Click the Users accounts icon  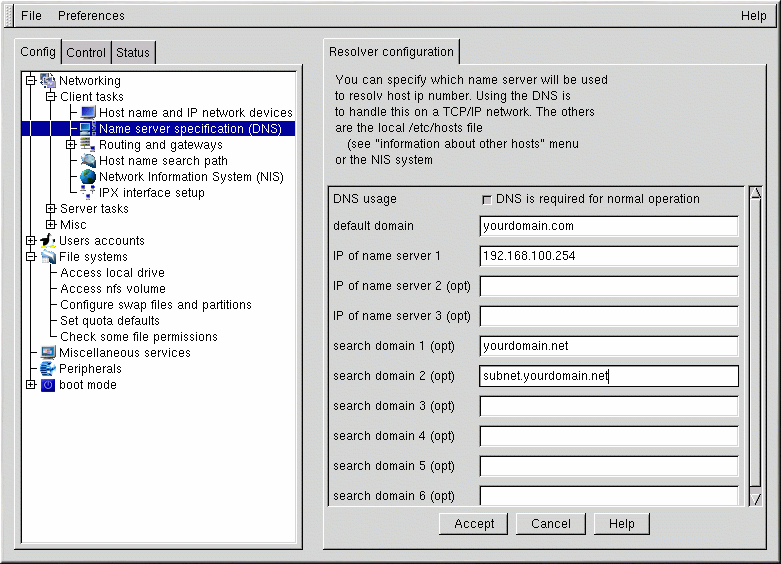(x=48, y=241)
